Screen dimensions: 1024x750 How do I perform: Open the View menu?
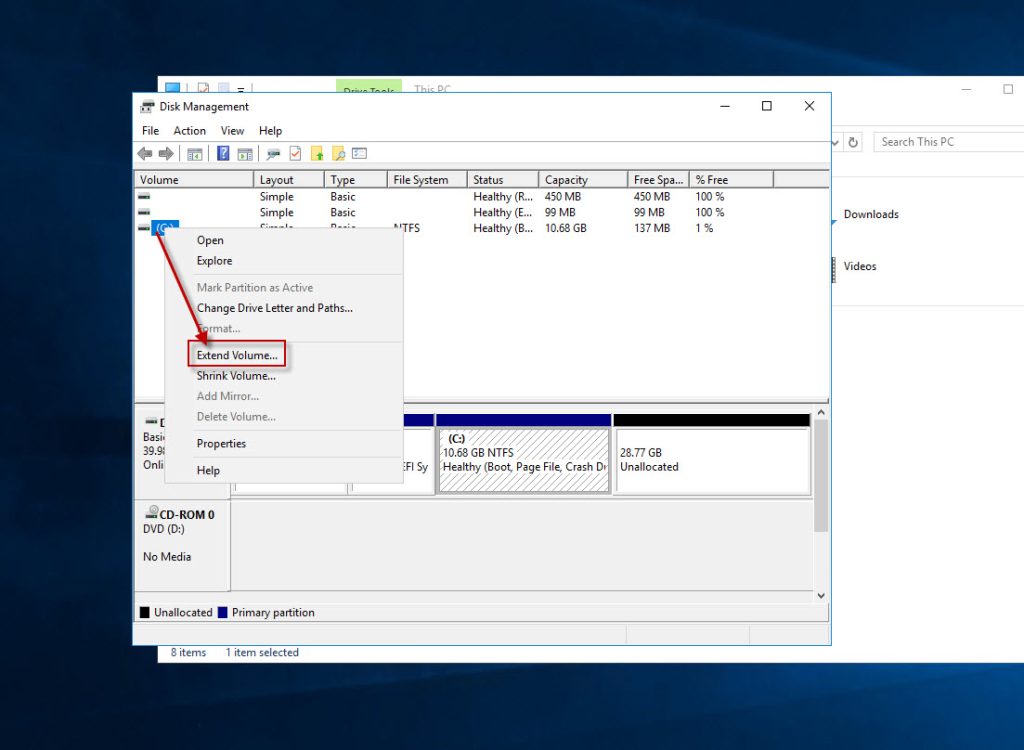pyautogui.click(x=232, y=131)
